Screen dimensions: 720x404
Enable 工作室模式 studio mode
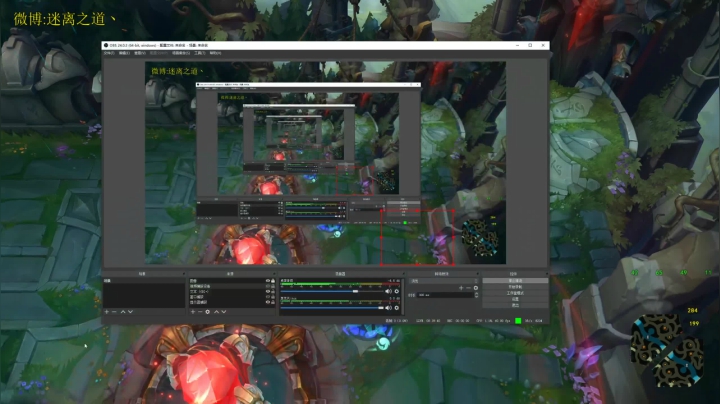[x=515, y=293]
